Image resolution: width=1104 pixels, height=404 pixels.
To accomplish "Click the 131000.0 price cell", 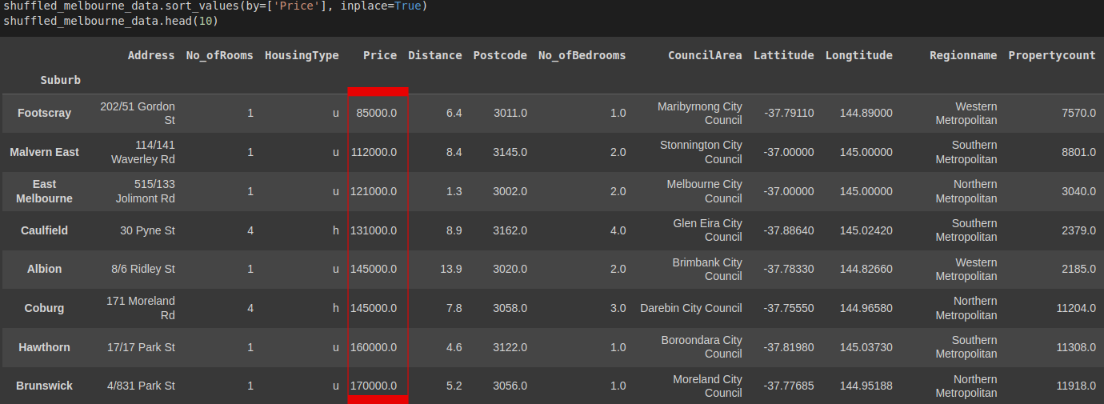I will click(373, 230).
